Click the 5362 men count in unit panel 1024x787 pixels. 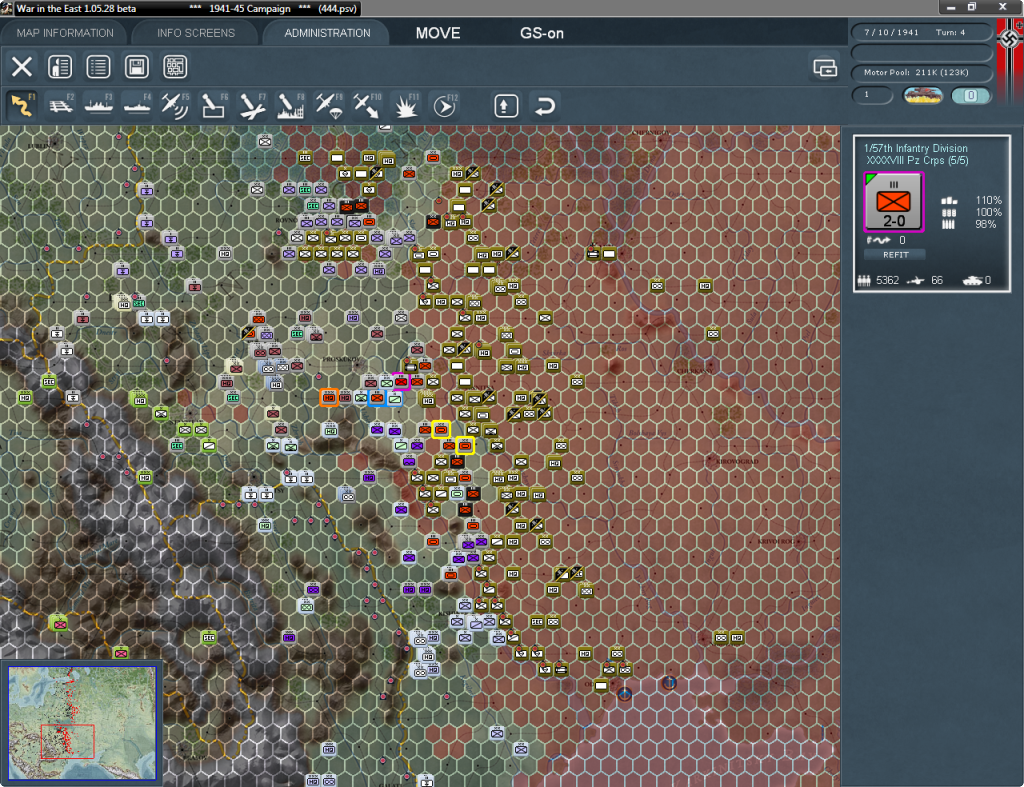[888, 280]
